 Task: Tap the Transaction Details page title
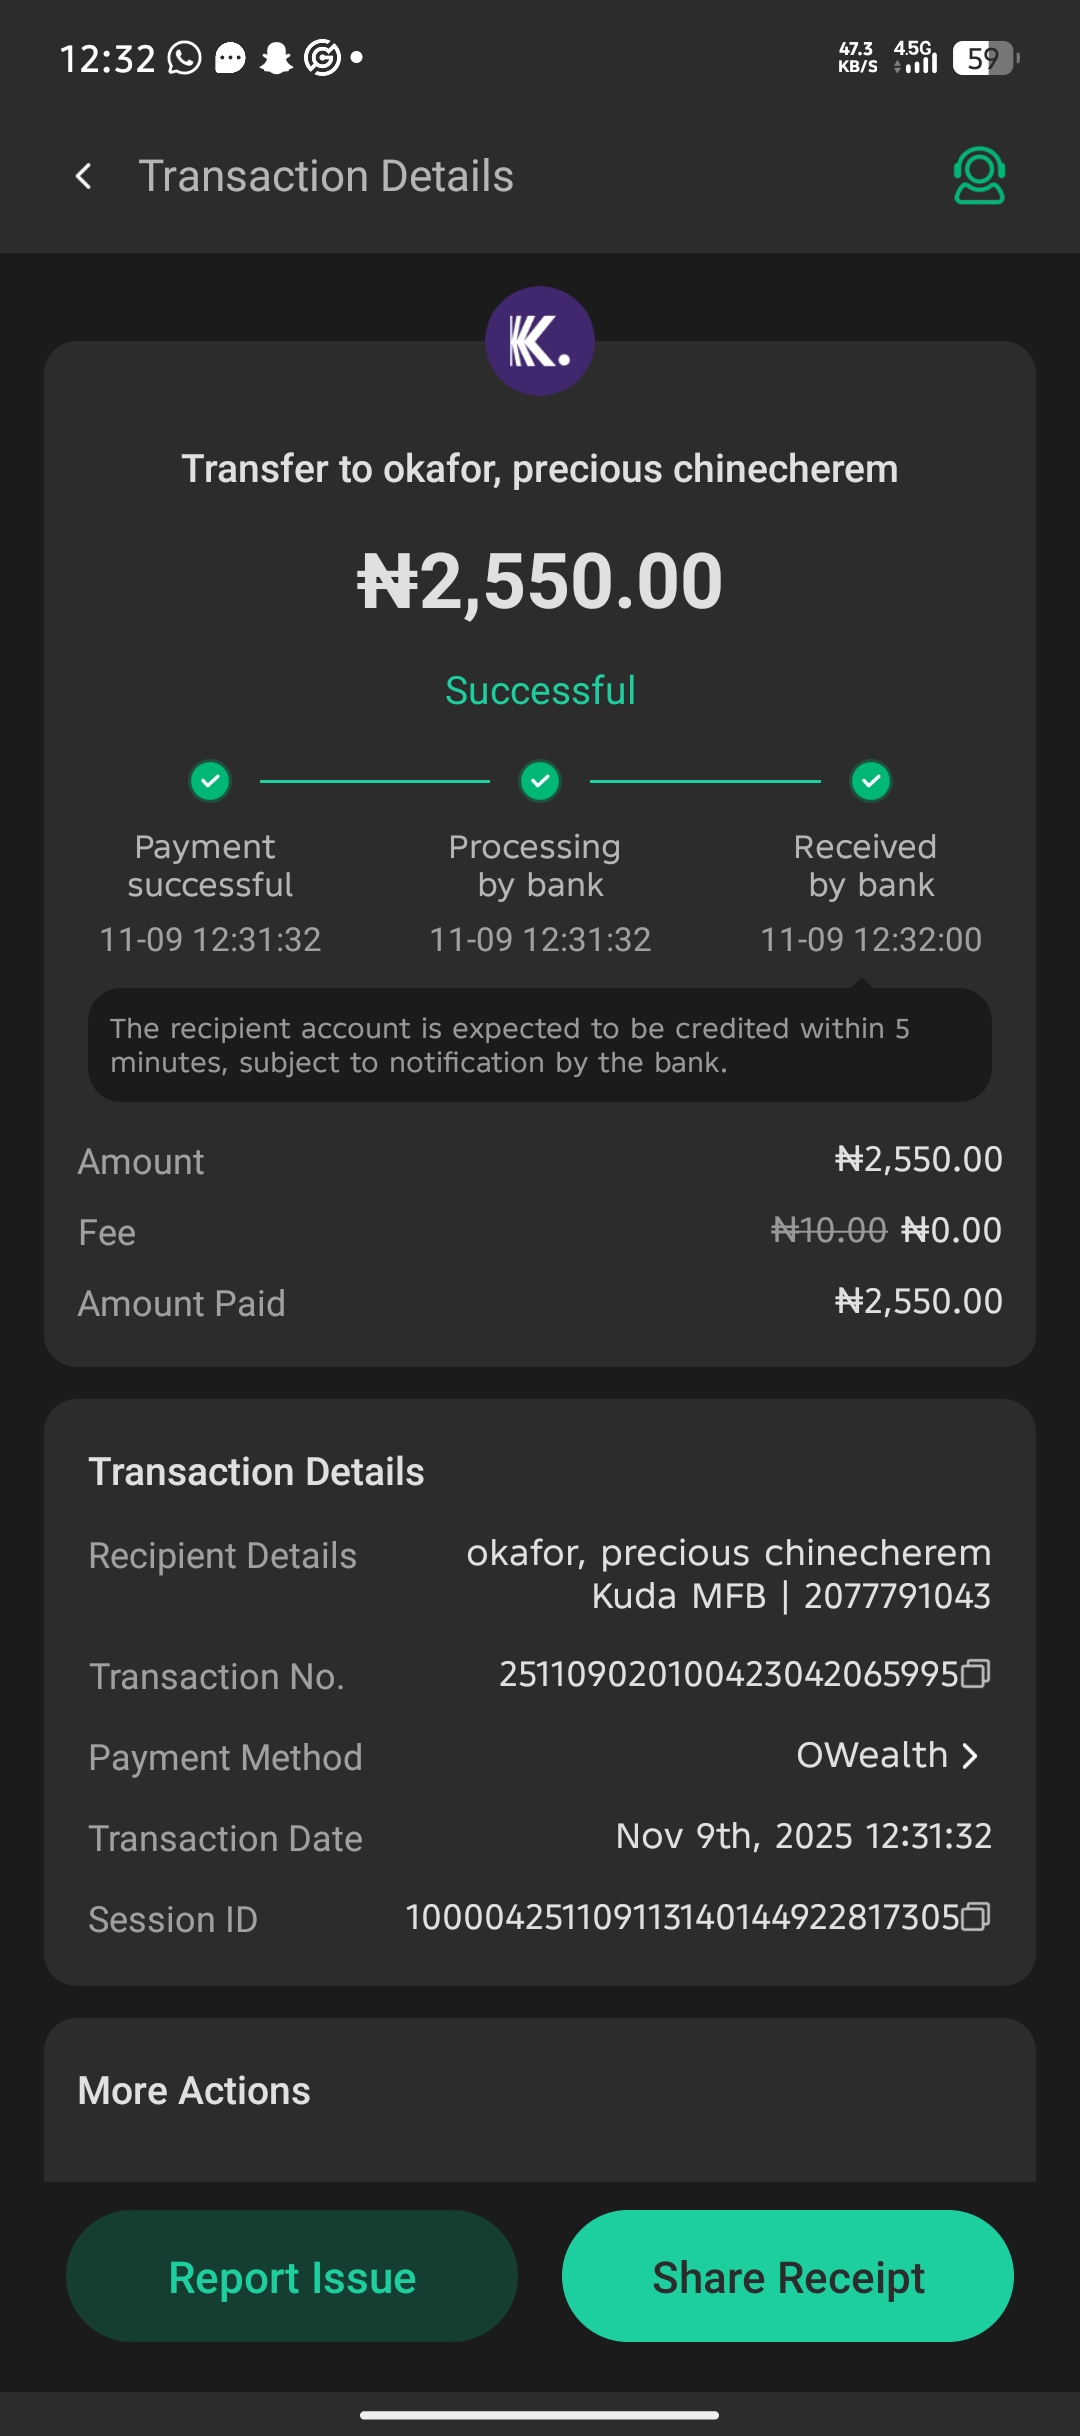[326, 177]
